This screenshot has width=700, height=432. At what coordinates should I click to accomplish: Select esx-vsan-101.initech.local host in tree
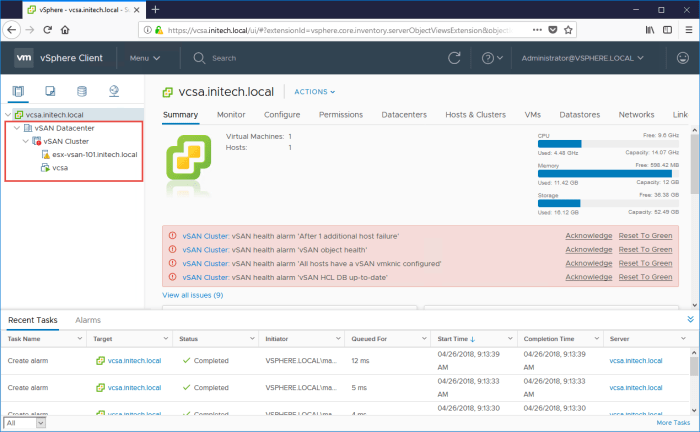coord(94,154)
